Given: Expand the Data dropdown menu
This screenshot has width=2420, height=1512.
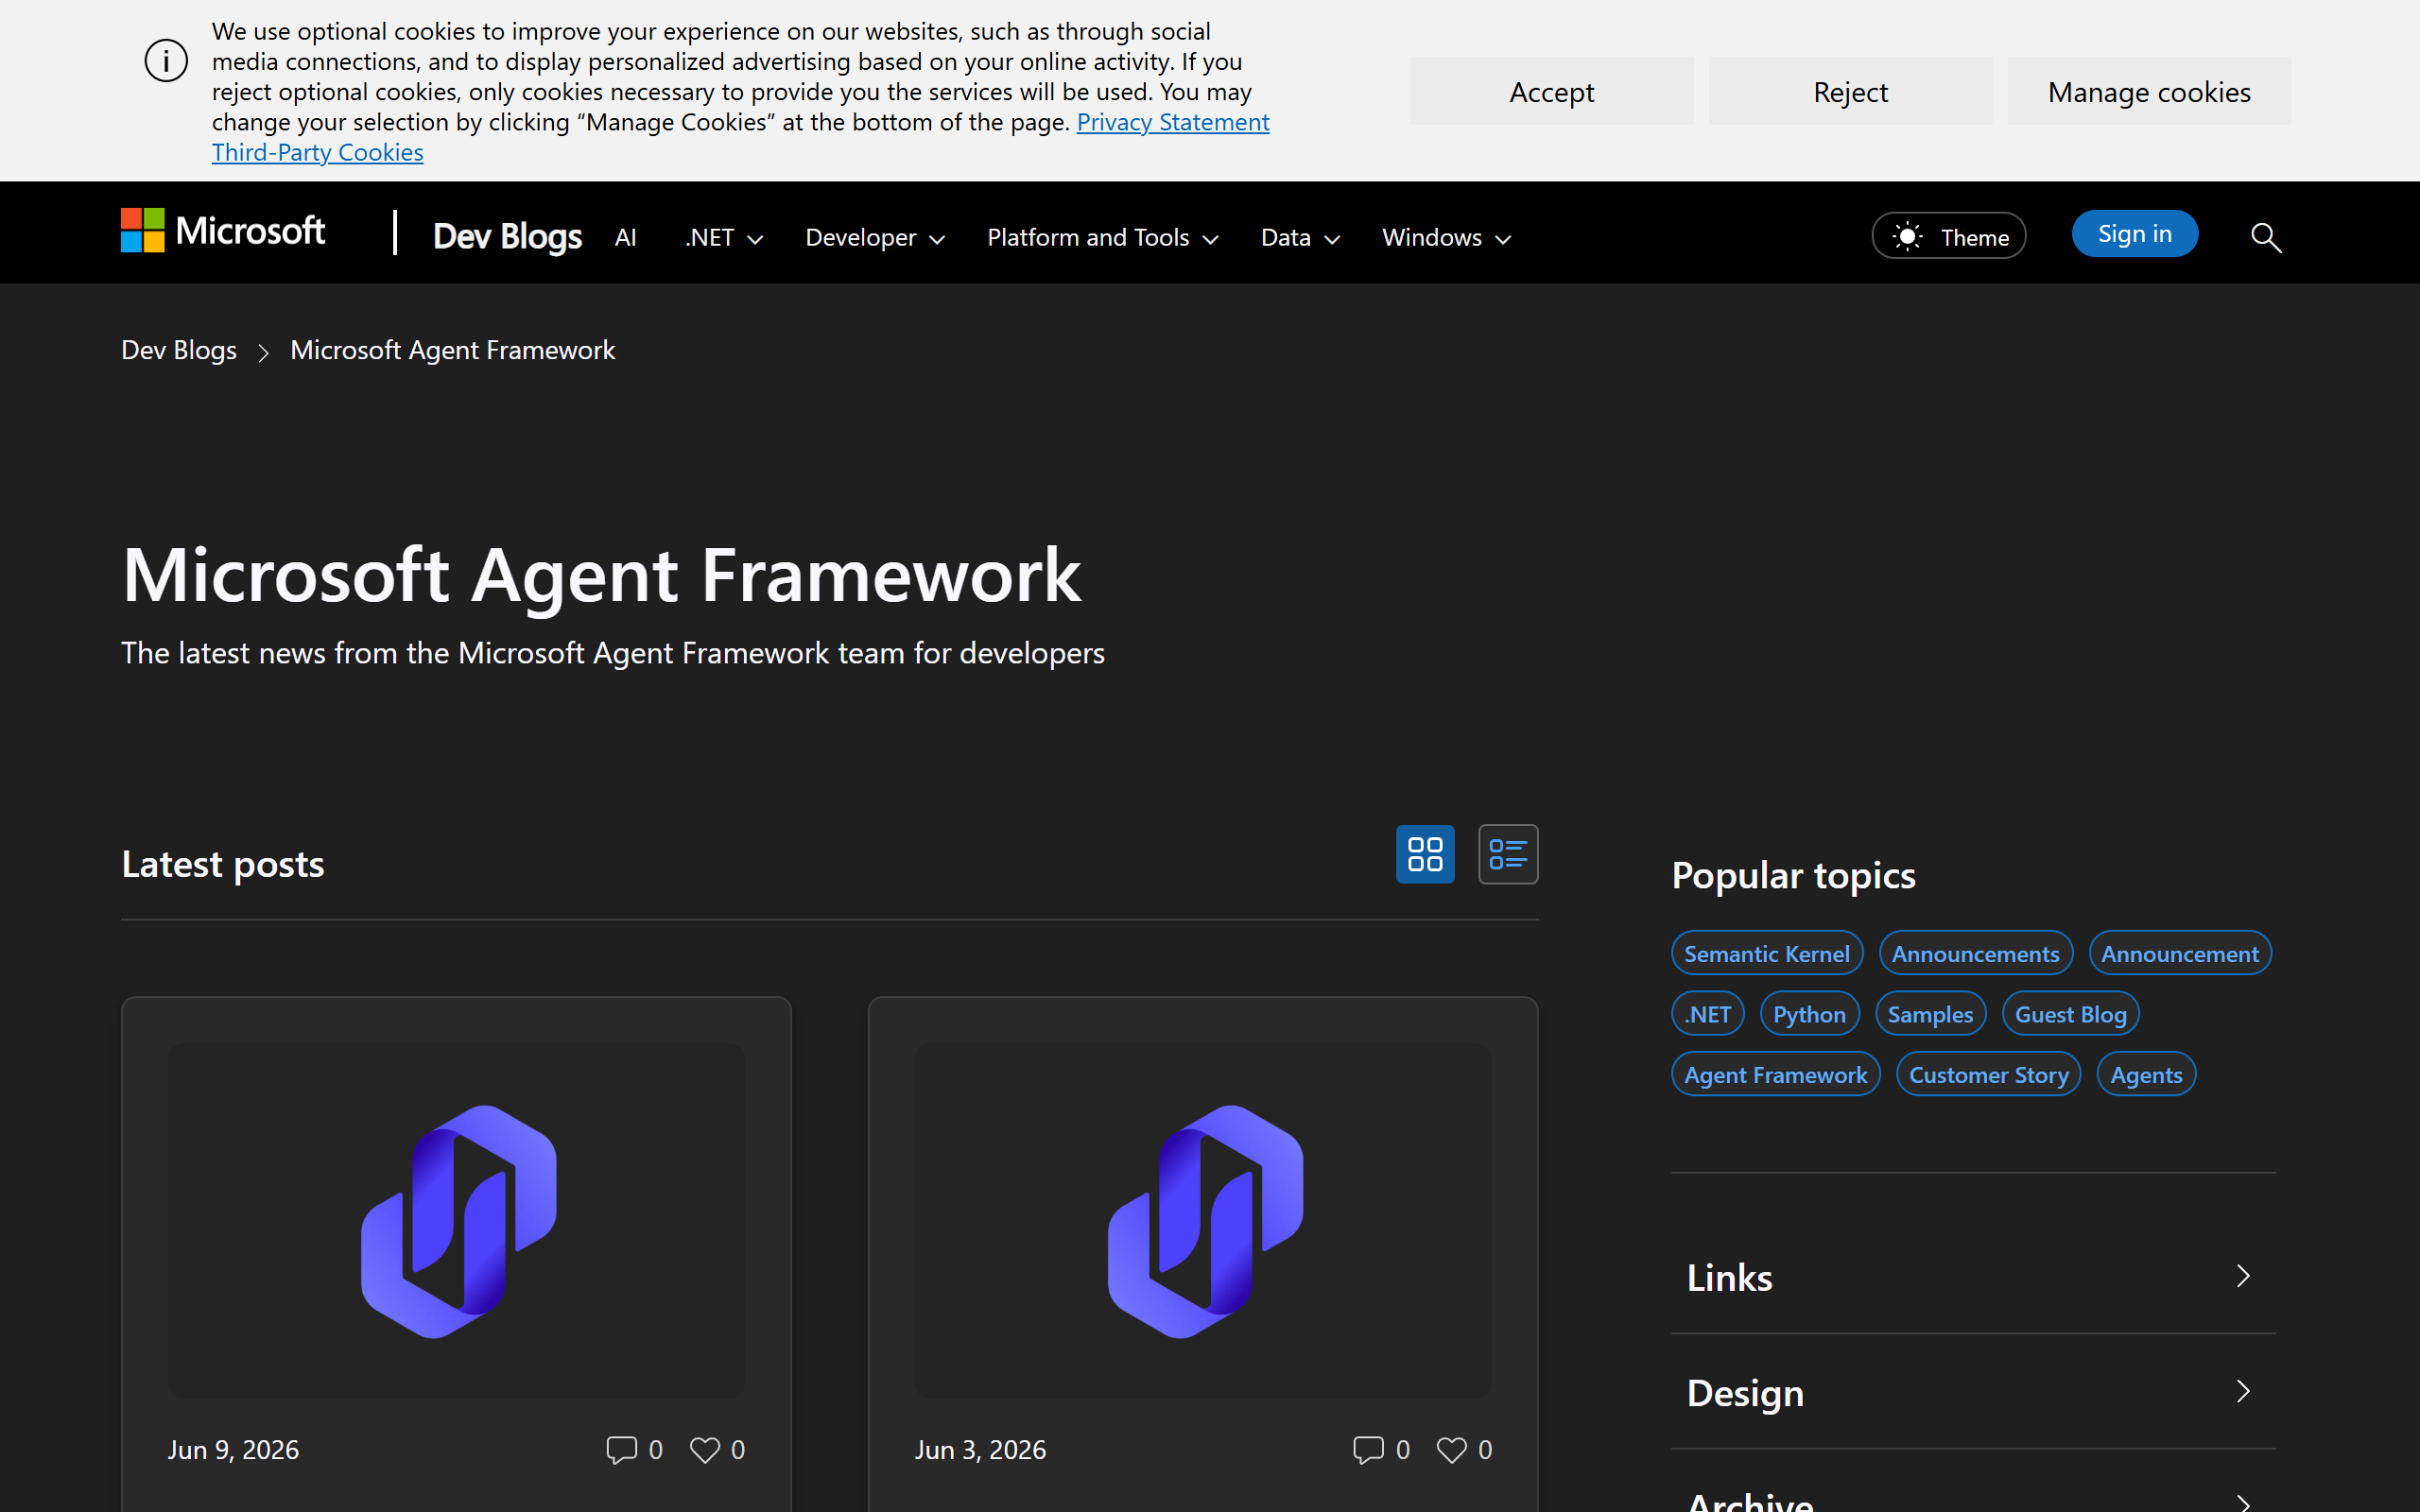Looking at the screenshot, I should [1300, 237].
